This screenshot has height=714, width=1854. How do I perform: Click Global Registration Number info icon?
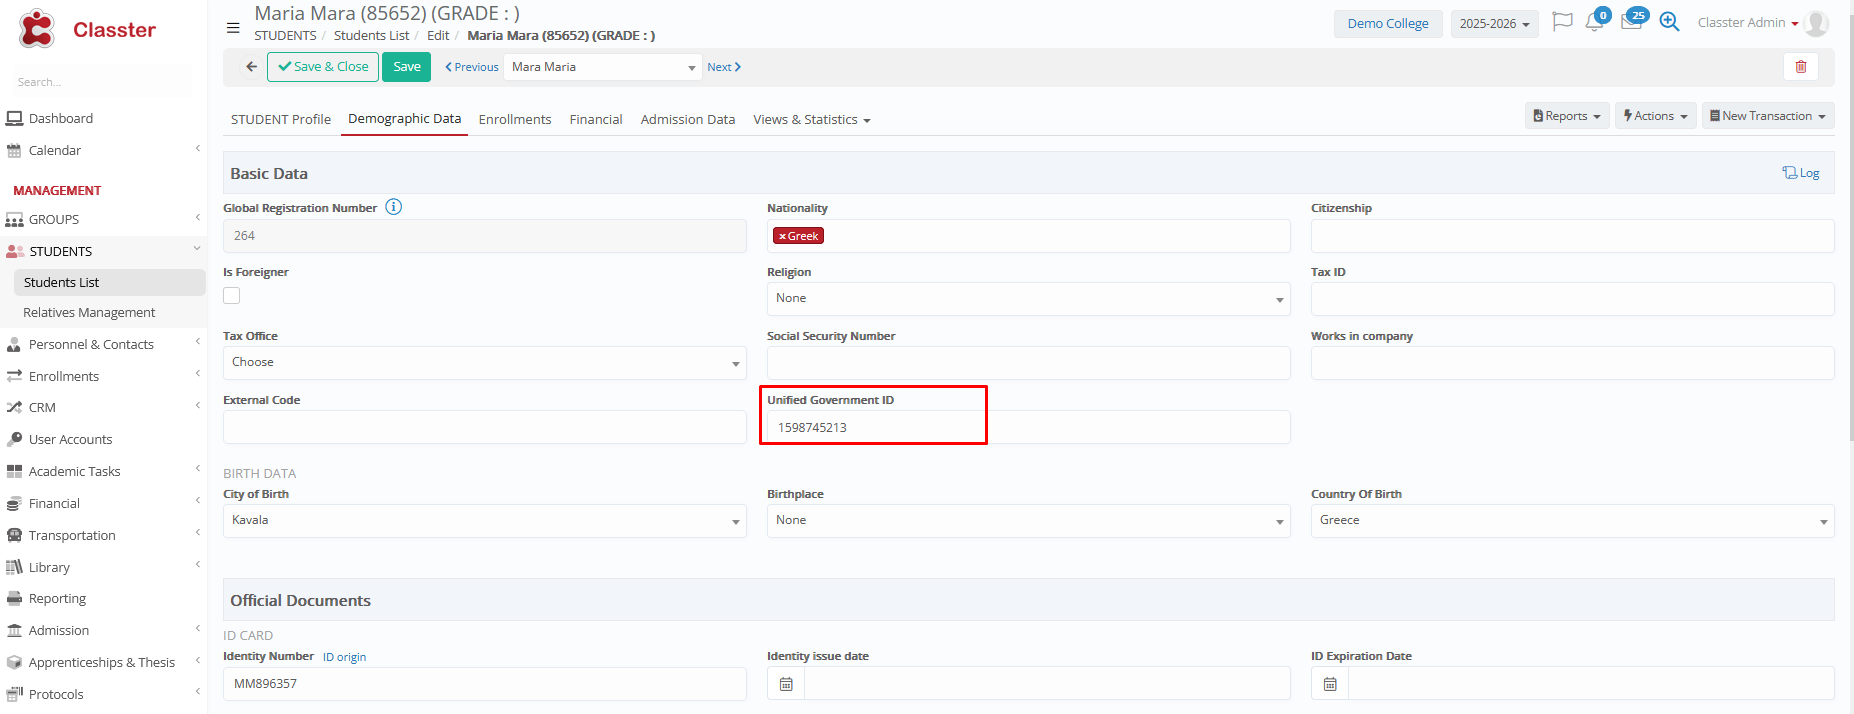pos(394,207)
